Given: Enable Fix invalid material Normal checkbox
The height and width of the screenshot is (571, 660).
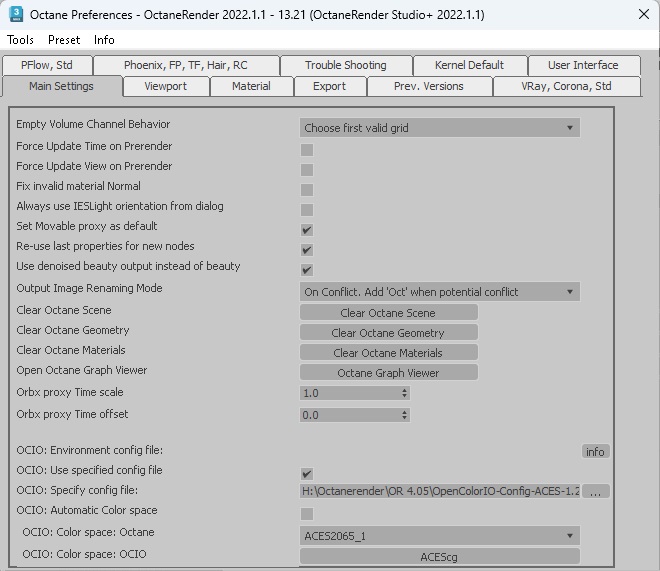Looking at the screenshot, I should (x=307, y=190).
